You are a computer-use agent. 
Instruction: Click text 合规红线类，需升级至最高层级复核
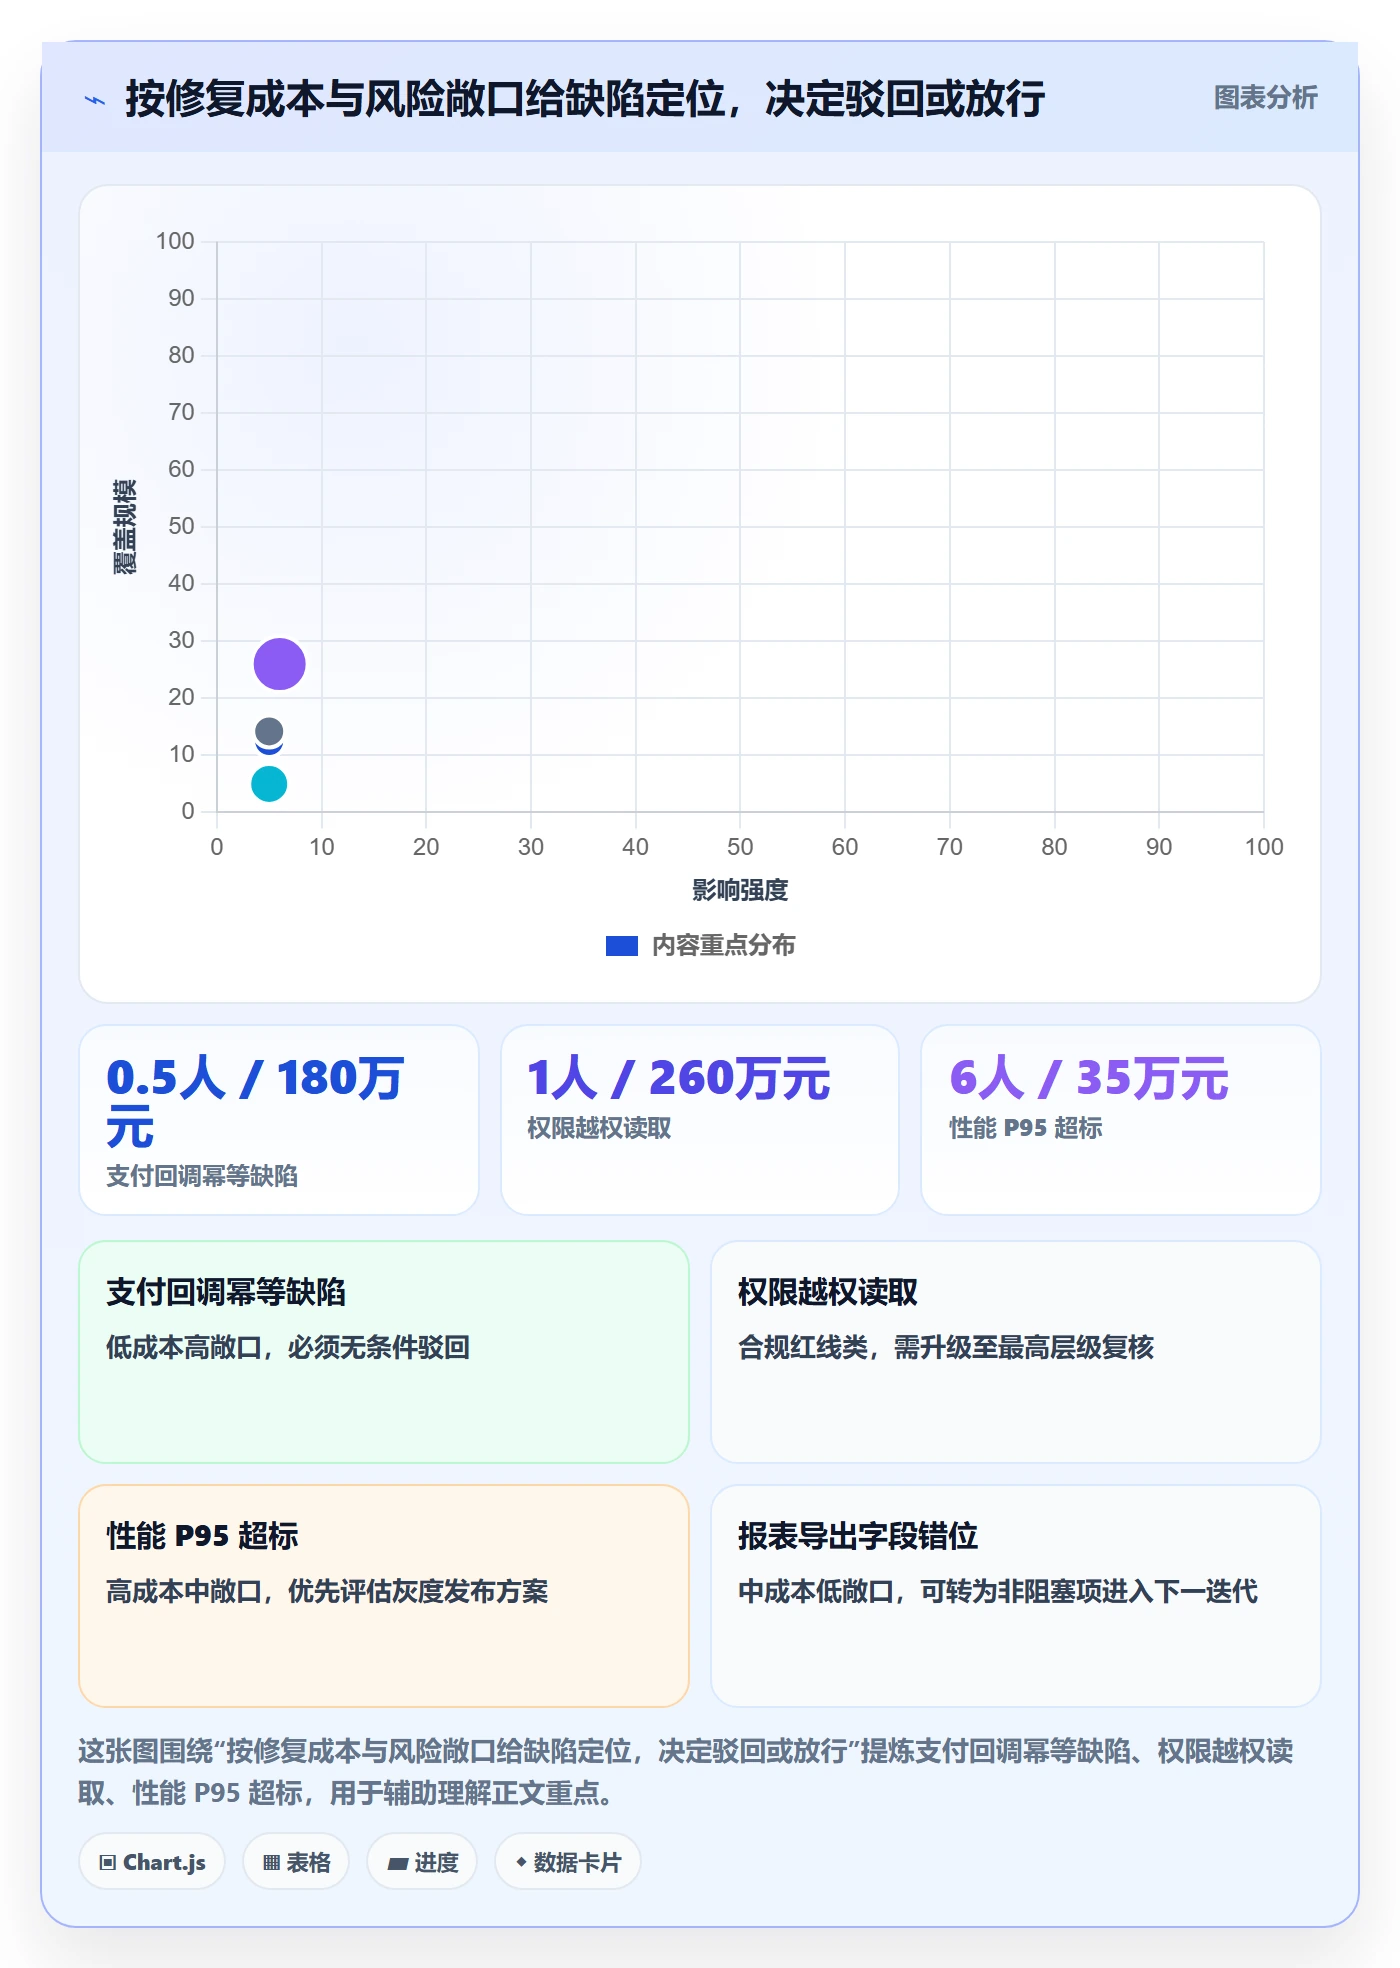pyautogui.click(x=946, y=1347)
